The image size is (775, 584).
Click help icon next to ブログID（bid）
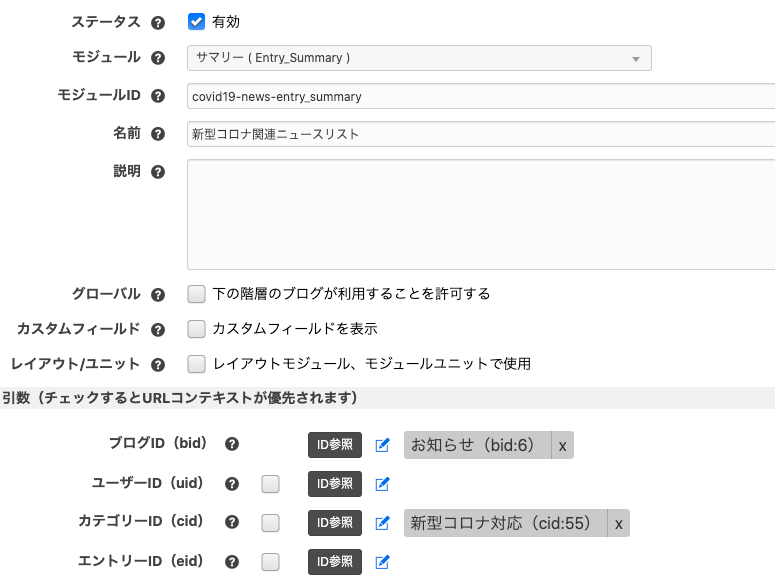pos(232,445)
